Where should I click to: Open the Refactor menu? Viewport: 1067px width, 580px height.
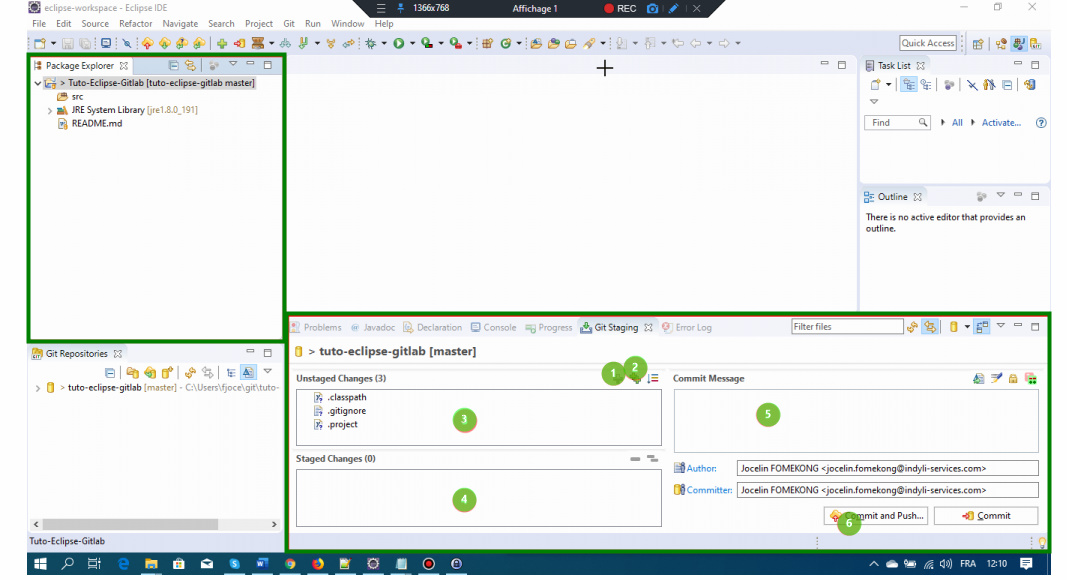point(135,24)
